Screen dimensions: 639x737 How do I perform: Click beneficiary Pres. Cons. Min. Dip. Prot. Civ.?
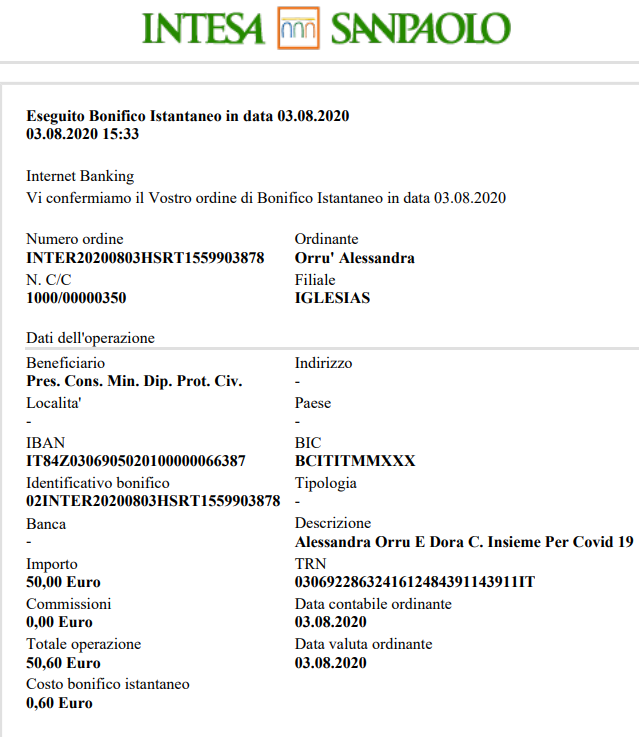point(134,381)
